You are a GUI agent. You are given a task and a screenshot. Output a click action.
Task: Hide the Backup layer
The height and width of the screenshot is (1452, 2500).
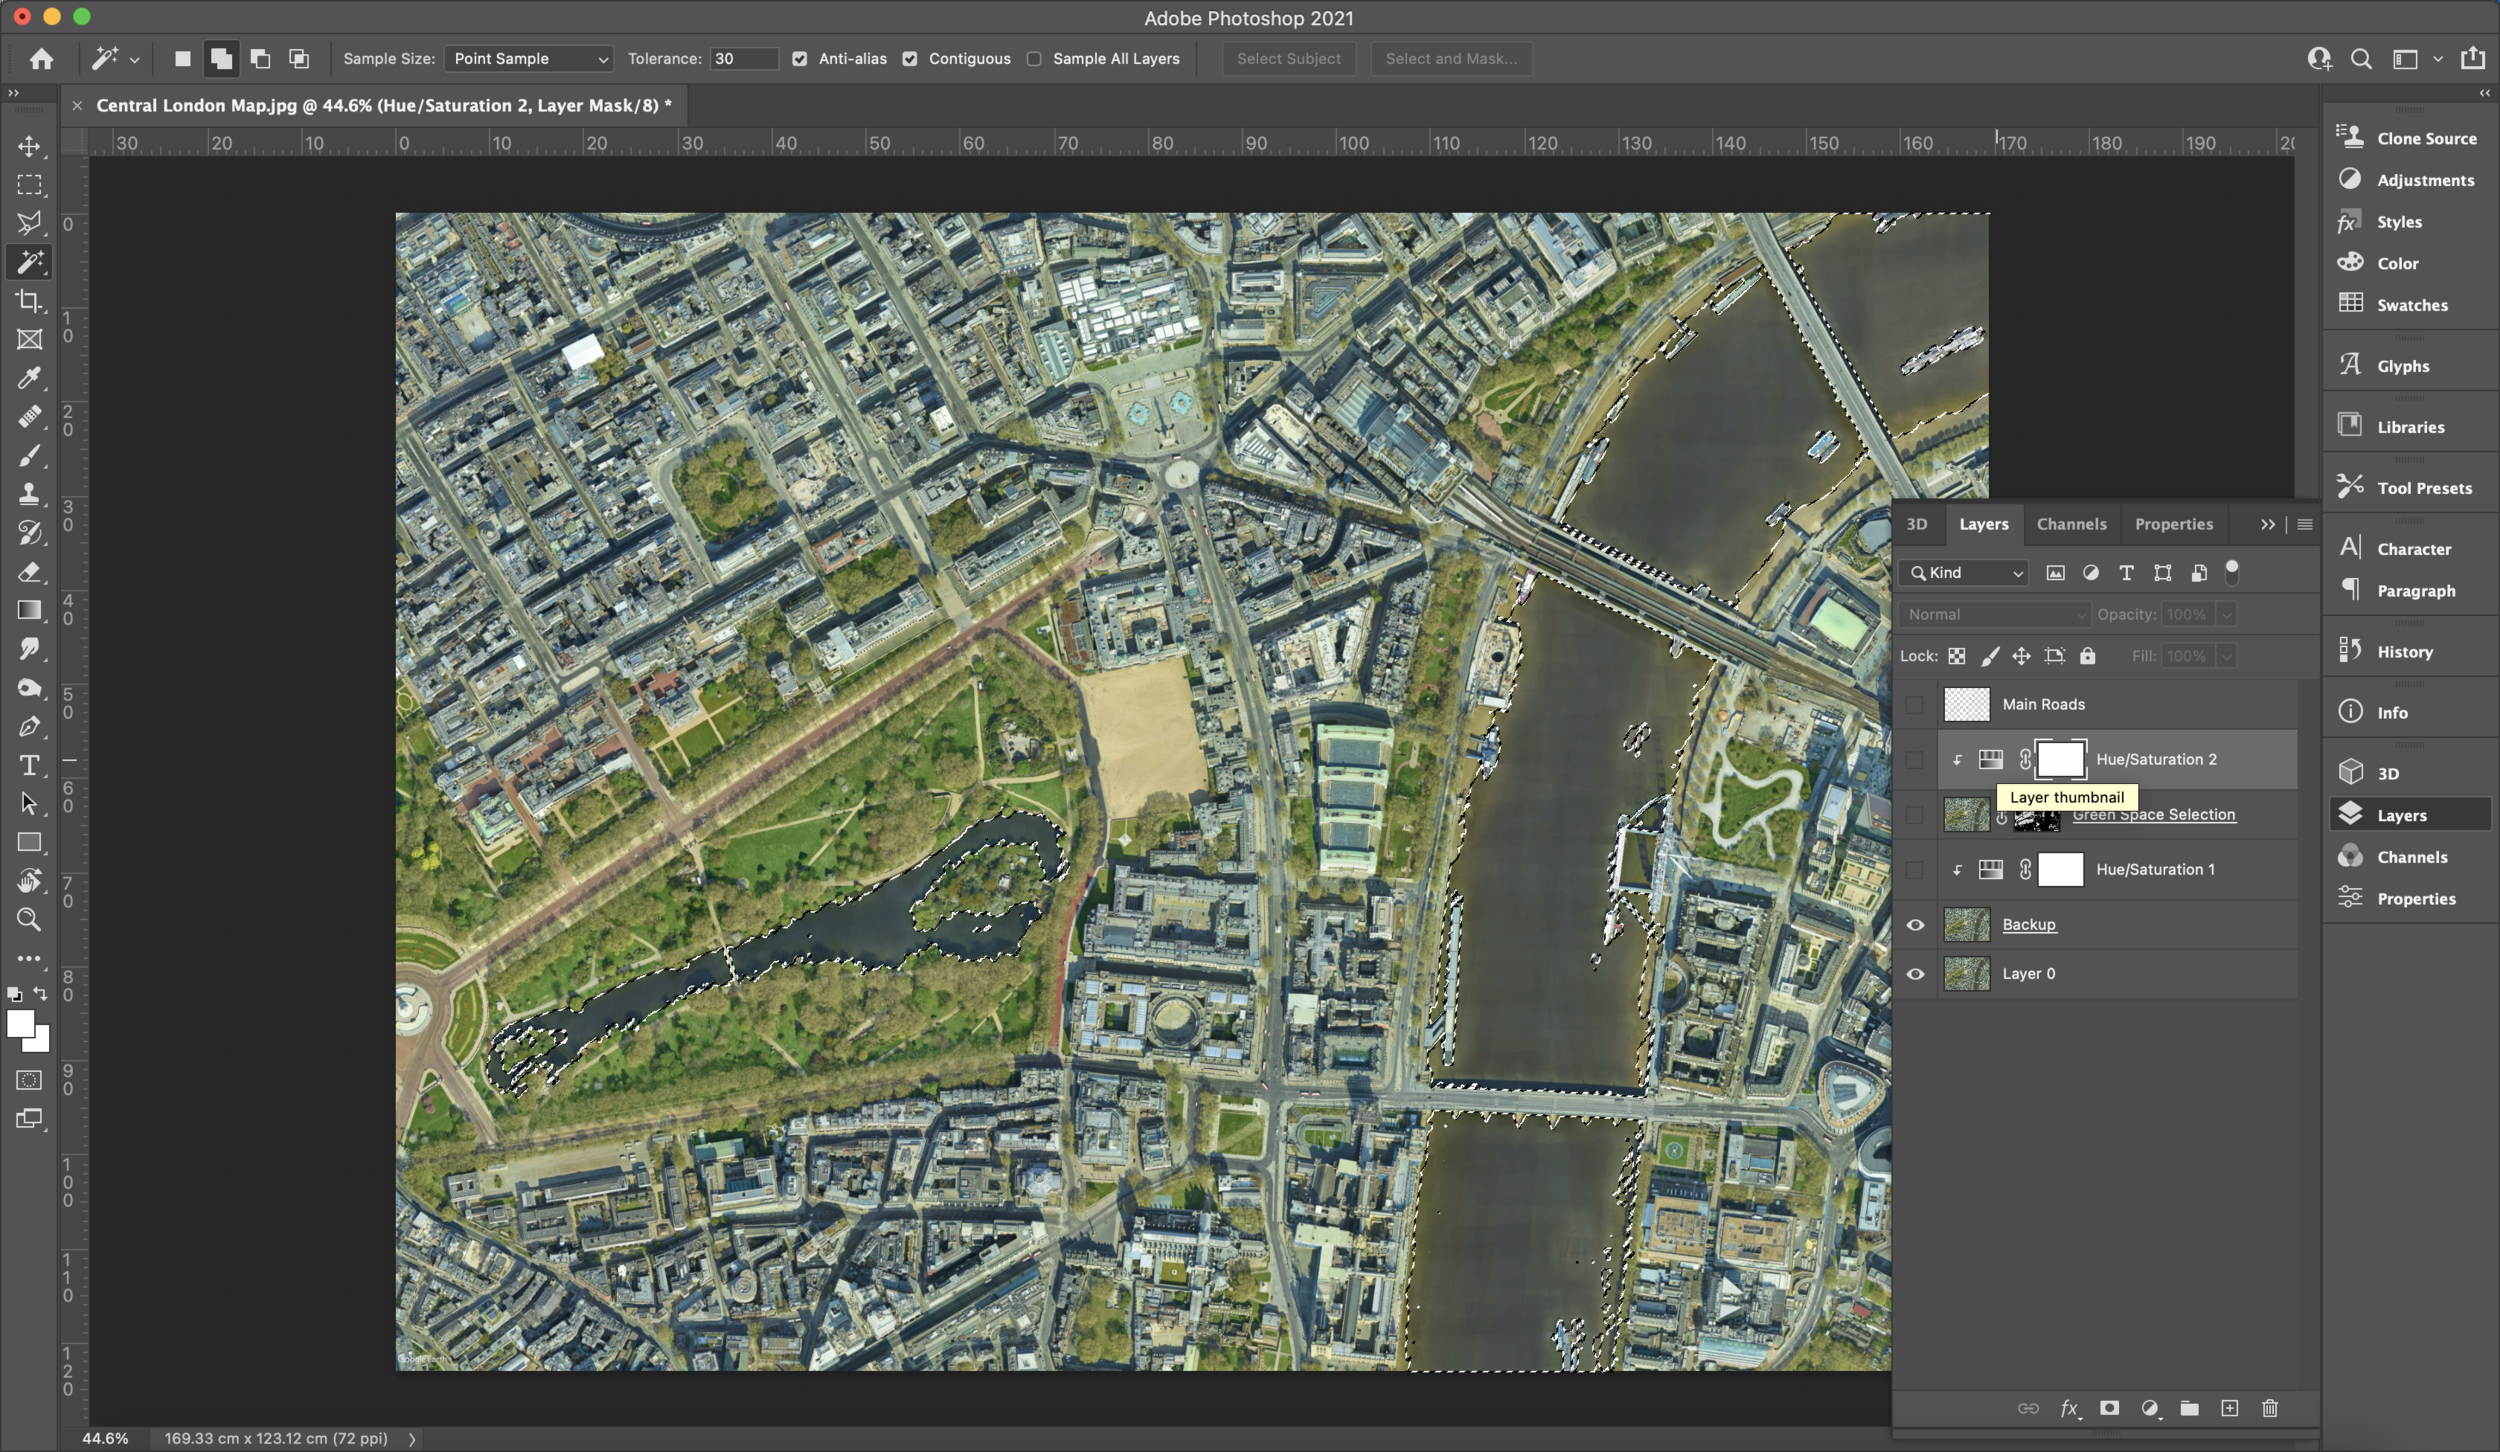1915,925
